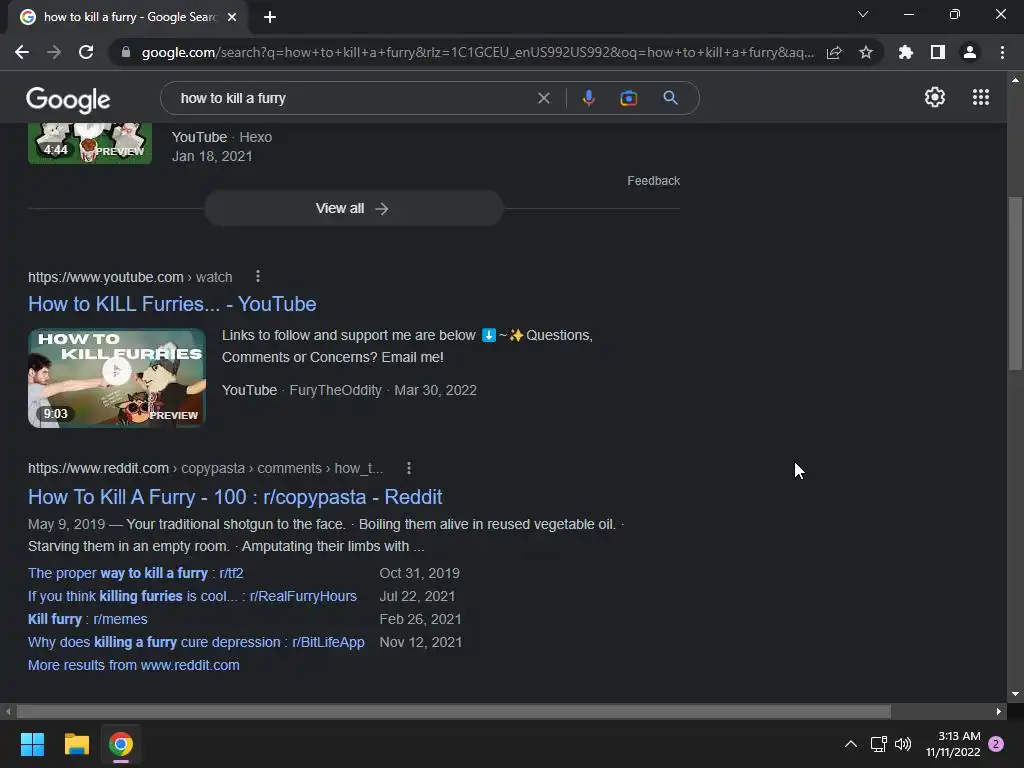The width and height of the screenshot is (1024, 768).
Task: Click the View all videos button
Action: pyautogui.click(x=353, y=208)
